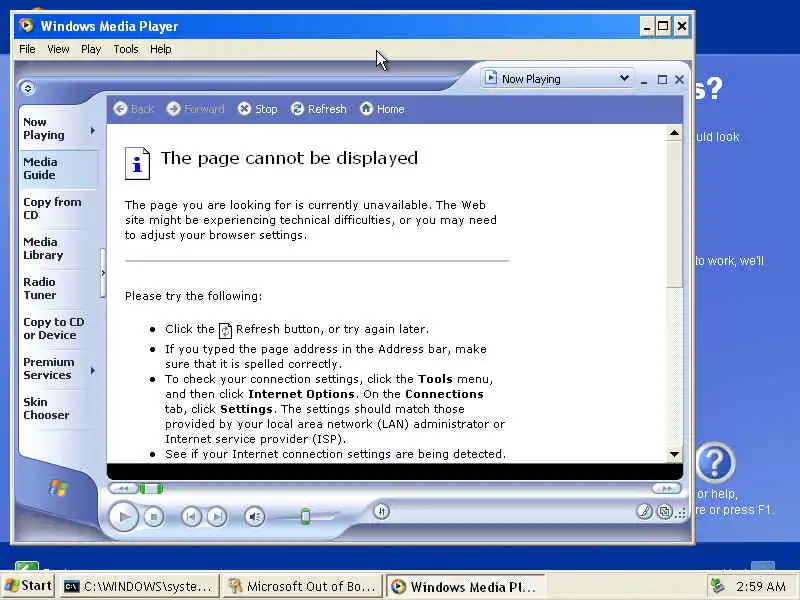
Task: Expand the Premium Services sidebar arrow
Action: pos(92,370)
